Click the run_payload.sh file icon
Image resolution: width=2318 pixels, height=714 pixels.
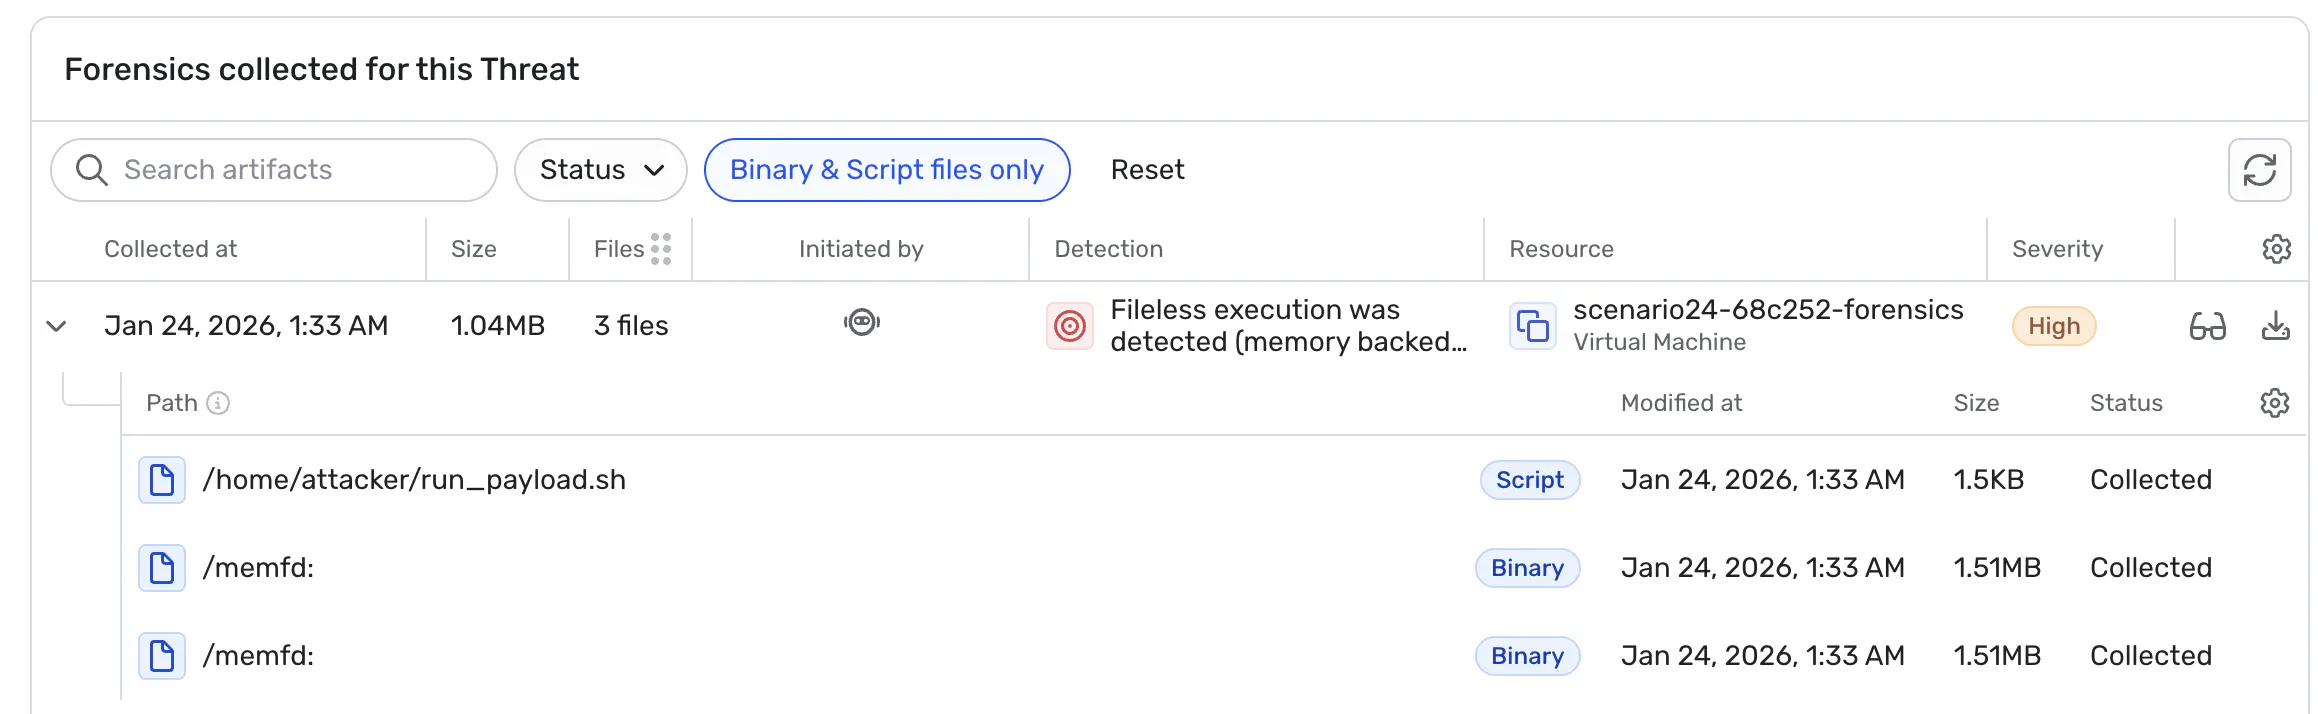click(x=162, y=480)
